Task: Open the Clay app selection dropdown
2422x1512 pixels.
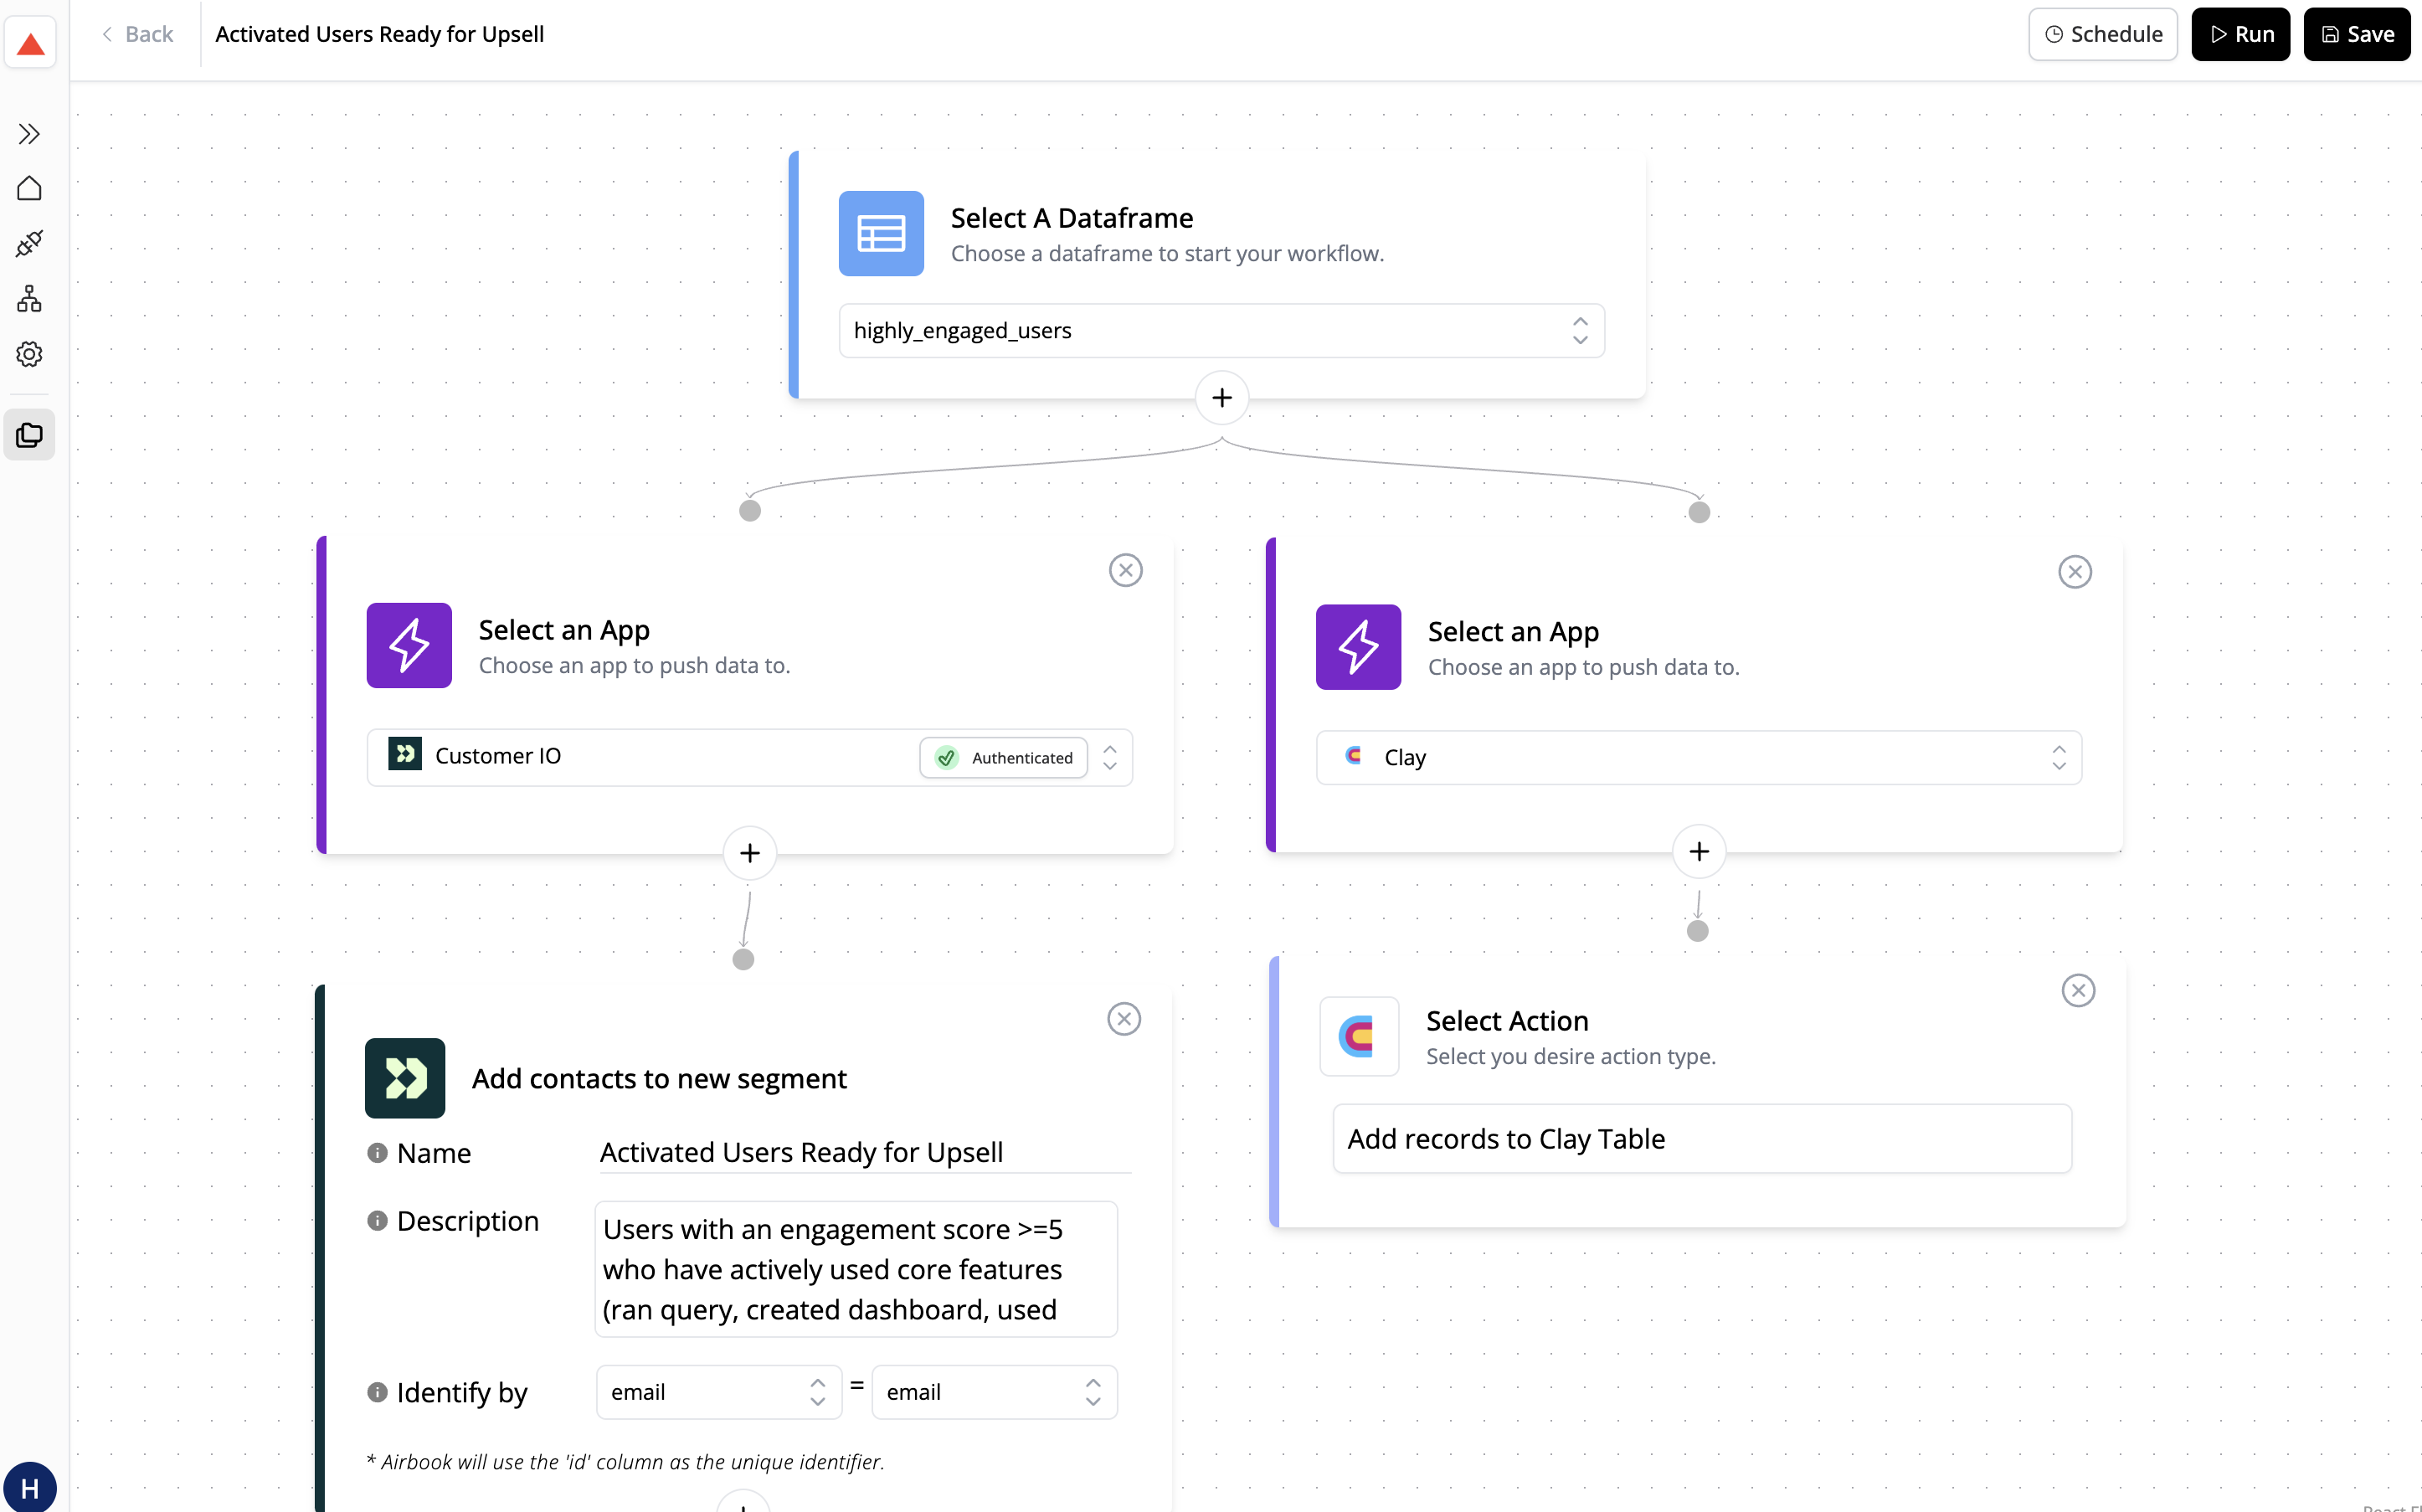Action: click(1697, 757)
